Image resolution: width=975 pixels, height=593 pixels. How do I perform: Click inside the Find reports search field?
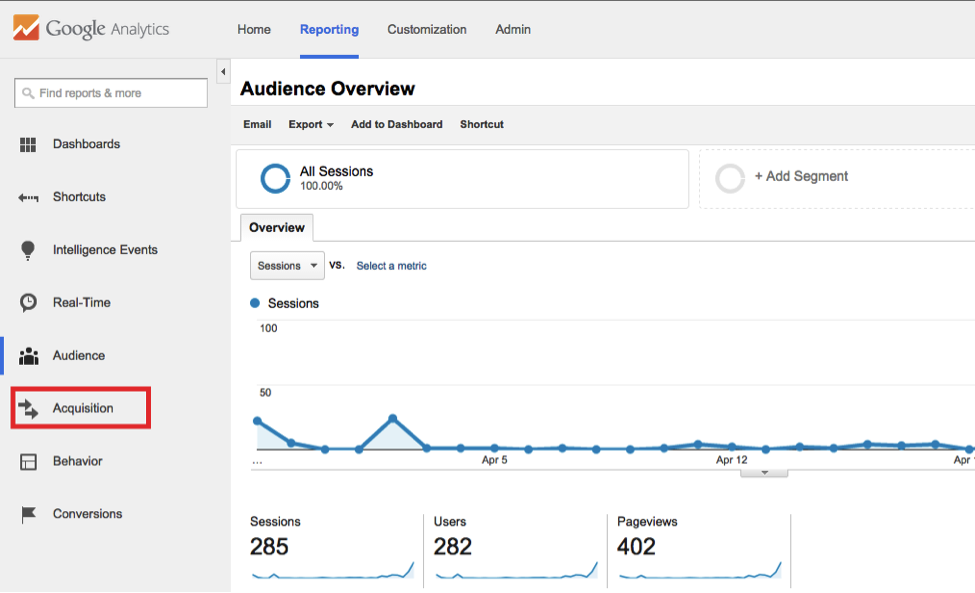click(x=110, y=92)
